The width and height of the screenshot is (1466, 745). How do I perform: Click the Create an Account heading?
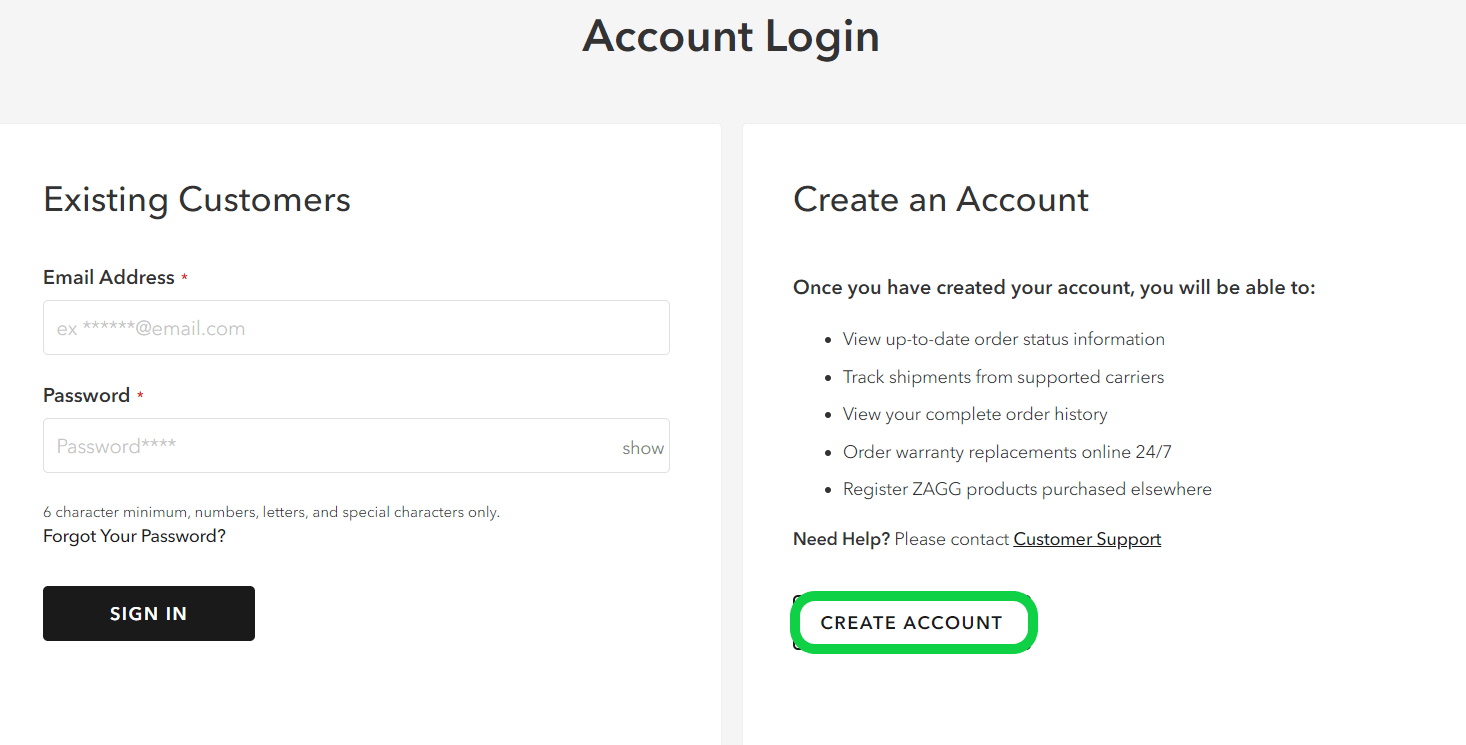940,200
